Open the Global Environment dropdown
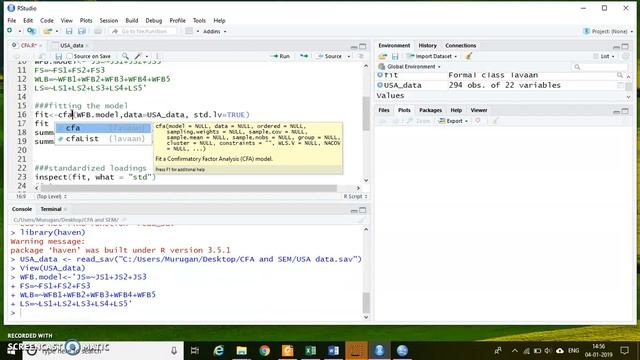 click(409, 67)
